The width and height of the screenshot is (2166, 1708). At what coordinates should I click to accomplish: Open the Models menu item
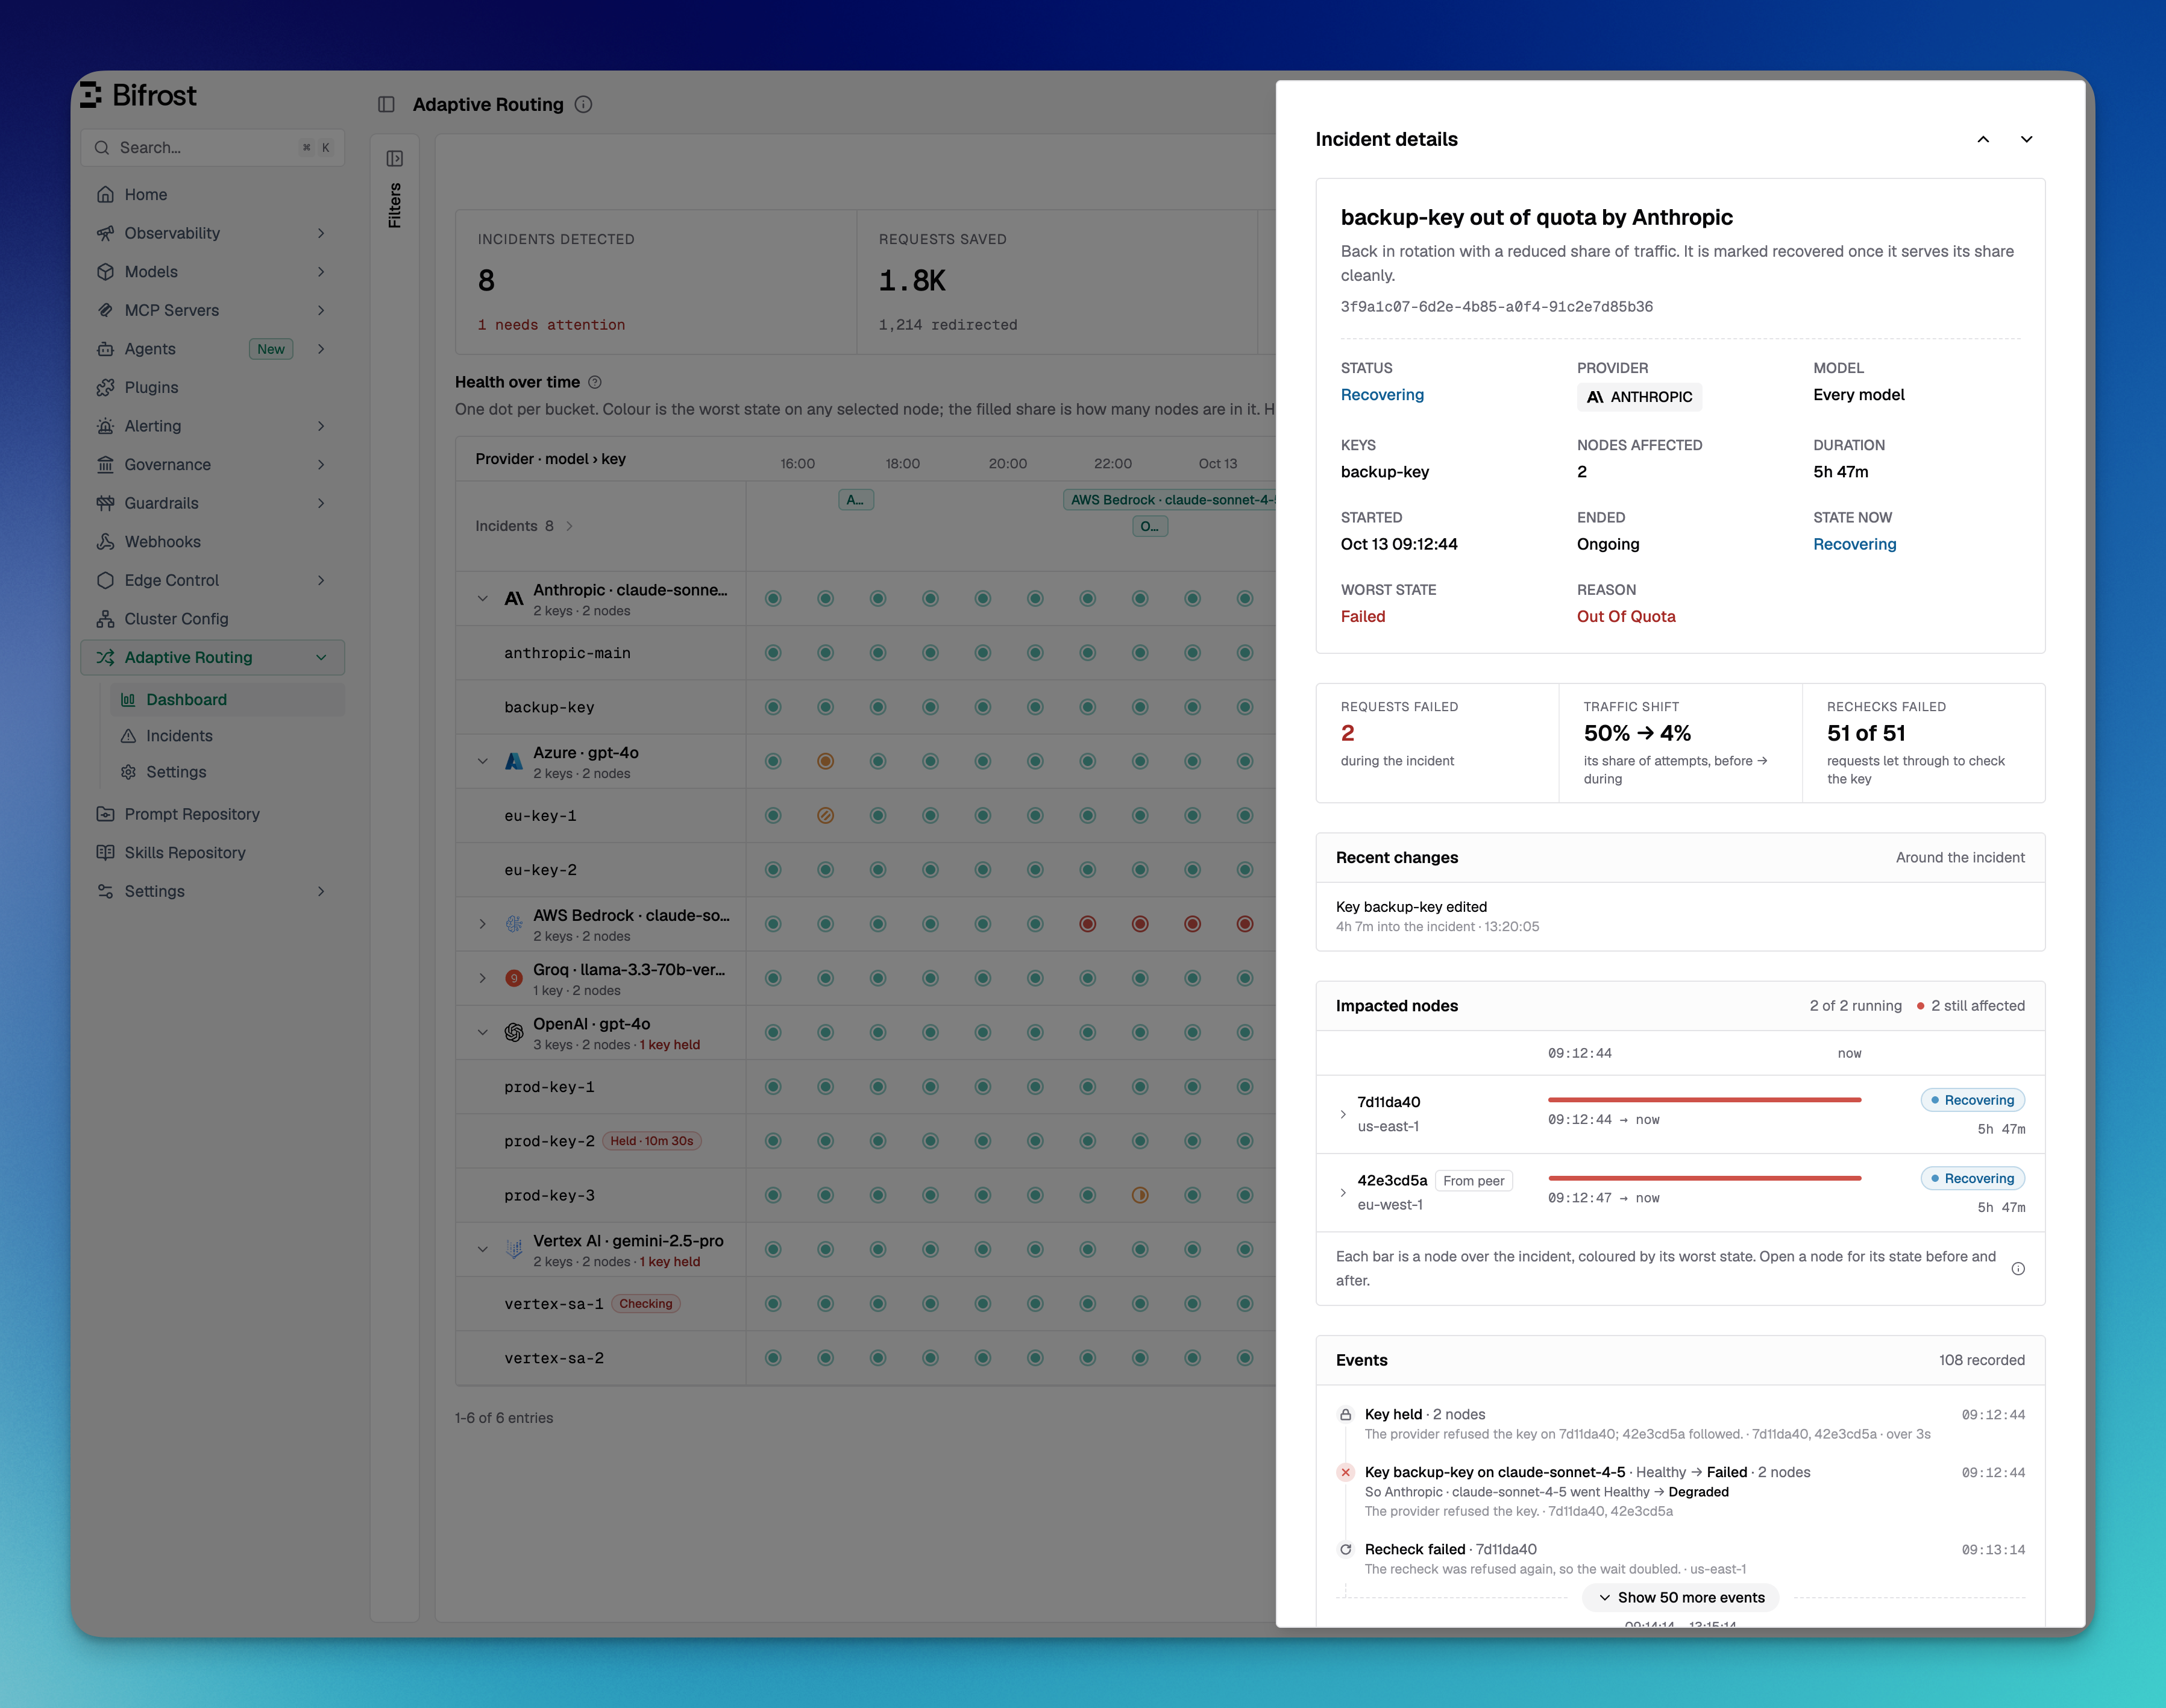point(212,271)
